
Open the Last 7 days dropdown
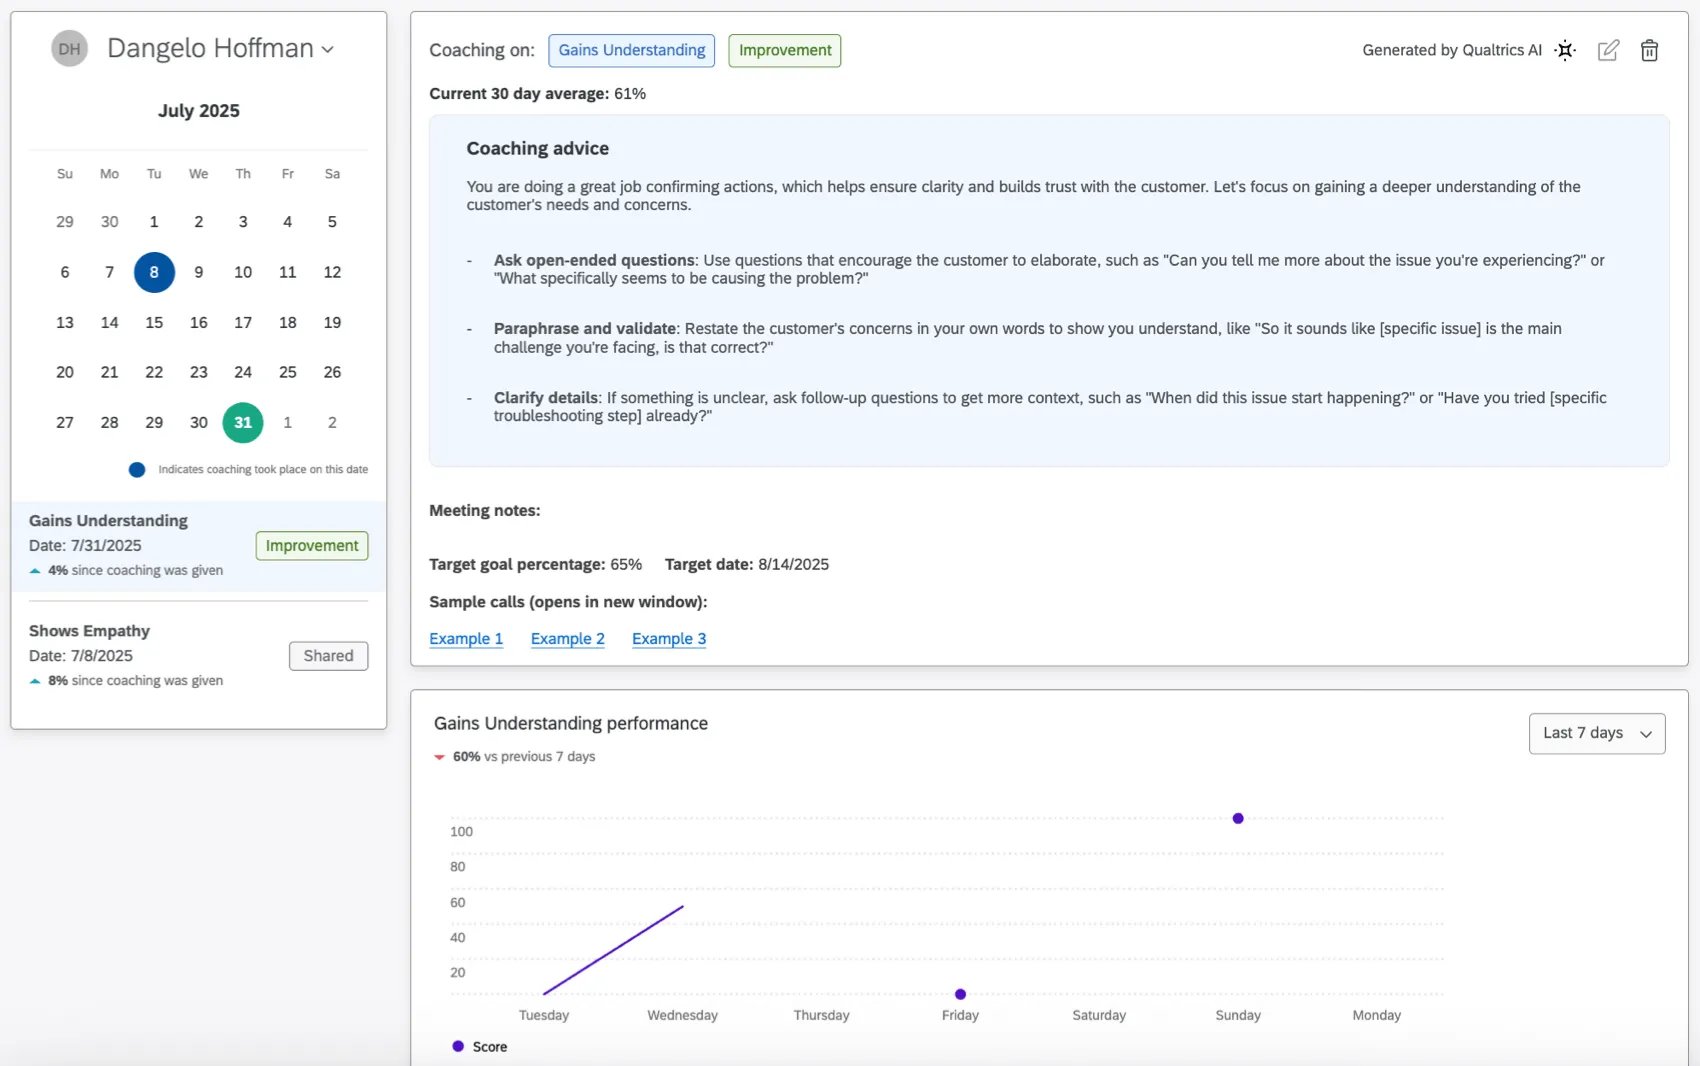click(1596, 733)
